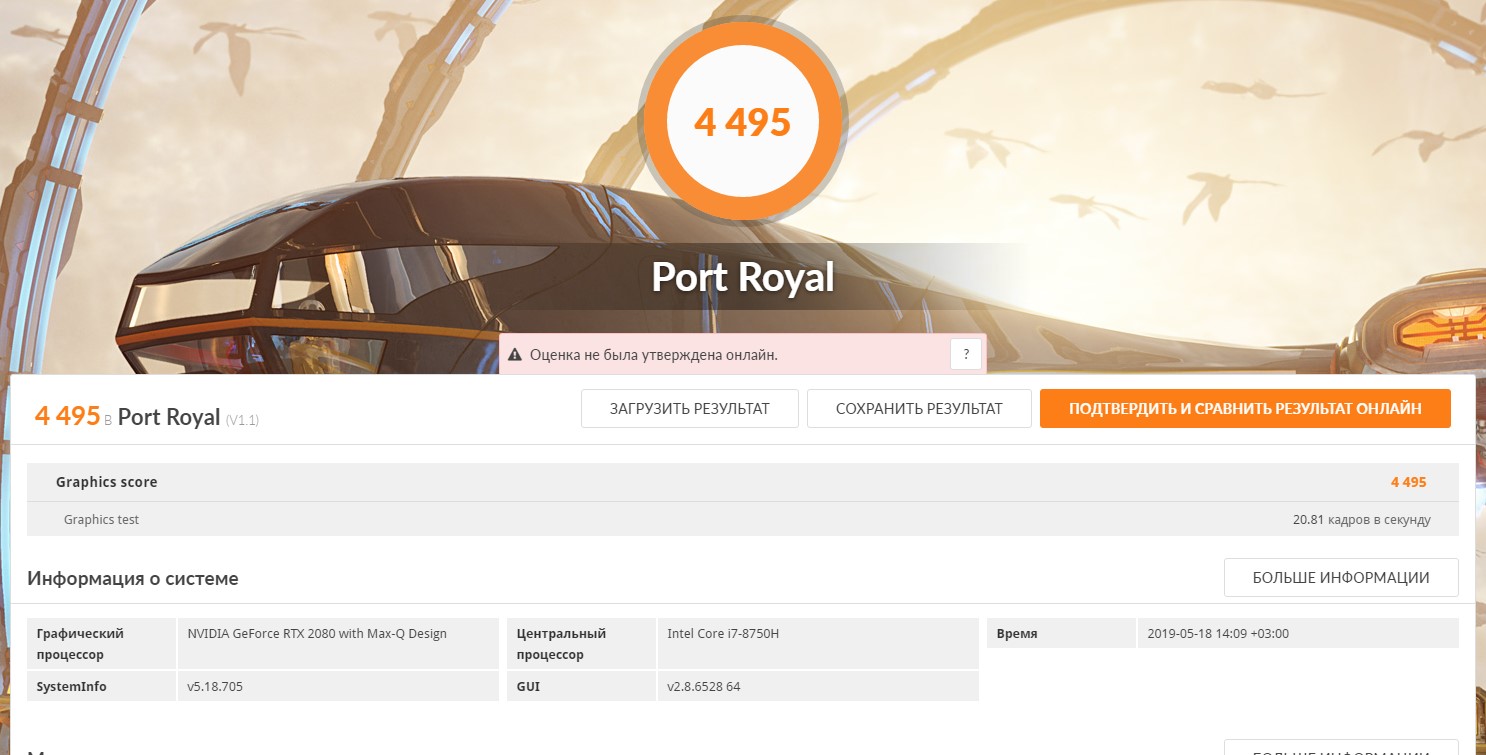Screen dimensions: 1486x755
Task: Click NVIDIA GeForce RTX 2080 Max-Q cell
Action: 317,633
